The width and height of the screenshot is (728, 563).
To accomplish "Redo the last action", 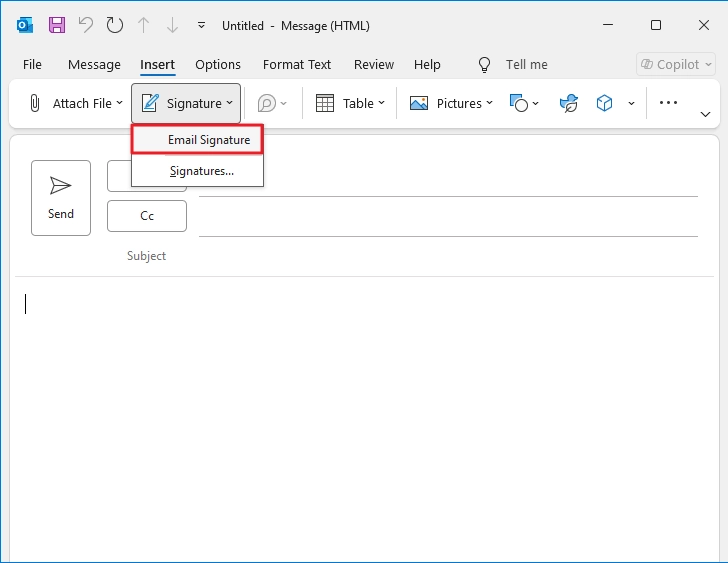I will click(115, 25).
